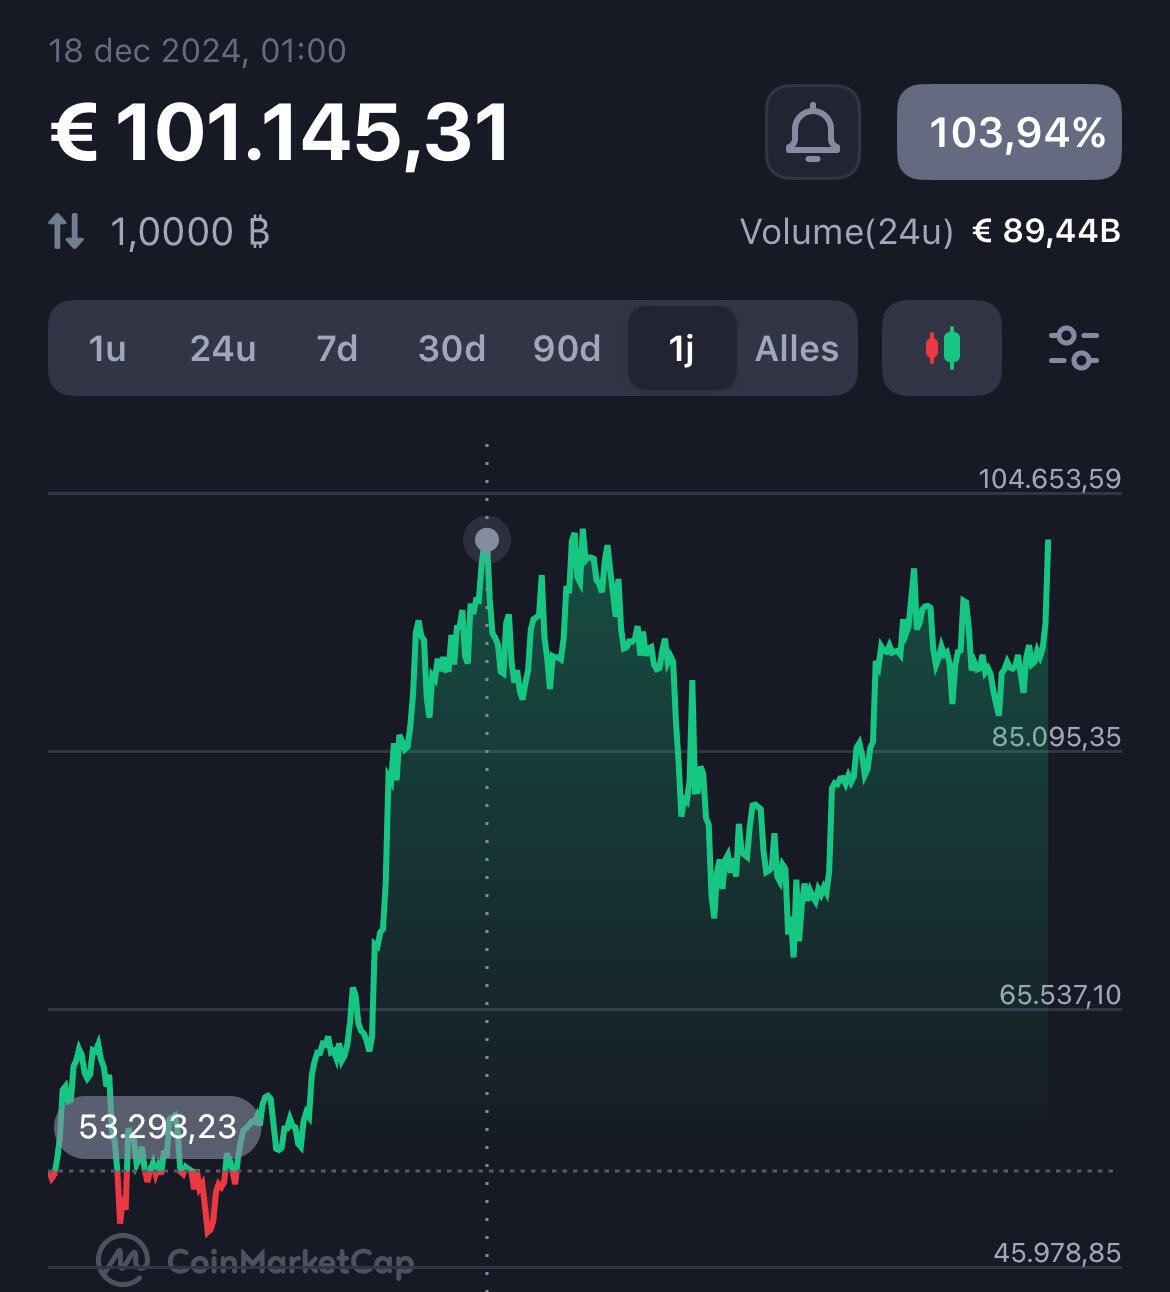
Task: Switch chart to the 7d range
Action: [337, 348]
